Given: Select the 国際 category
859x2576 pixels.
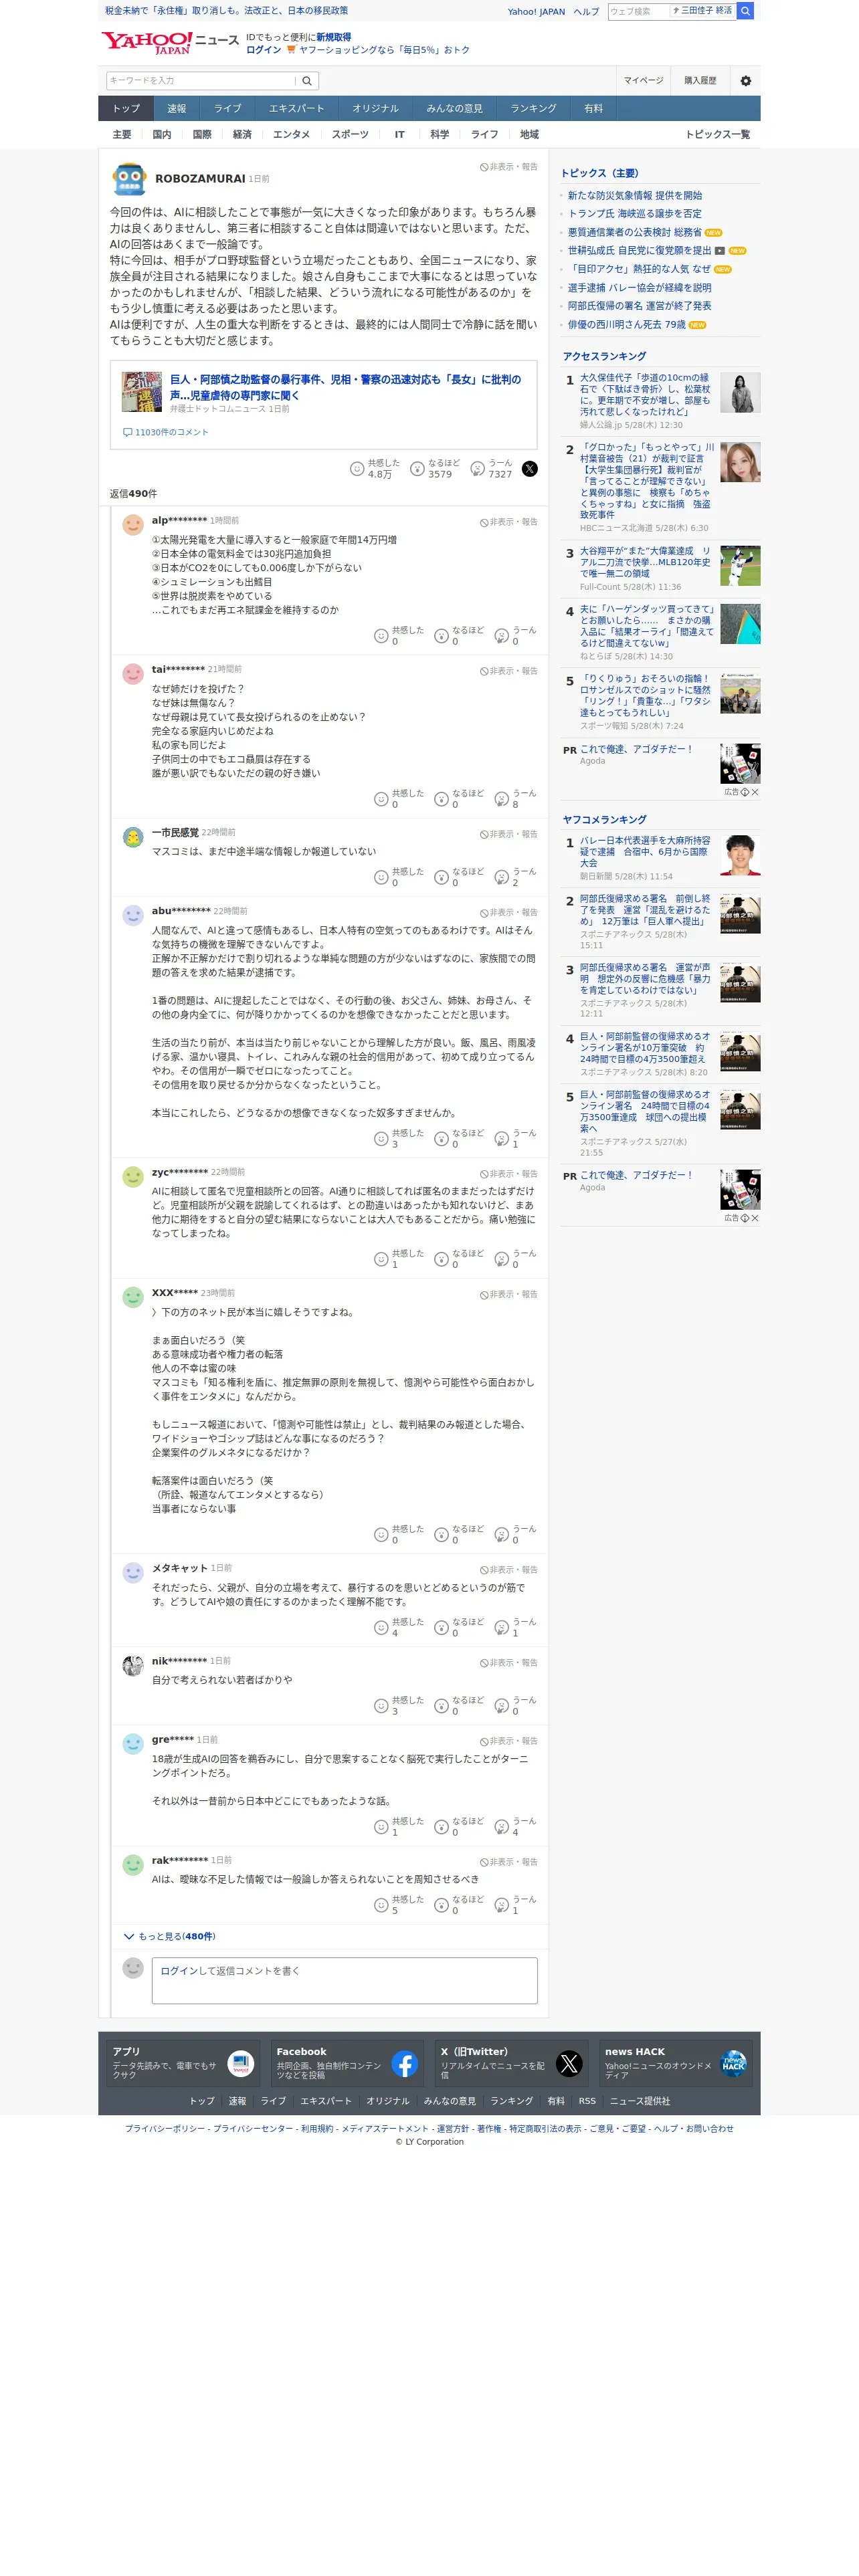Looking at the screenshot, I should point(202,135).
